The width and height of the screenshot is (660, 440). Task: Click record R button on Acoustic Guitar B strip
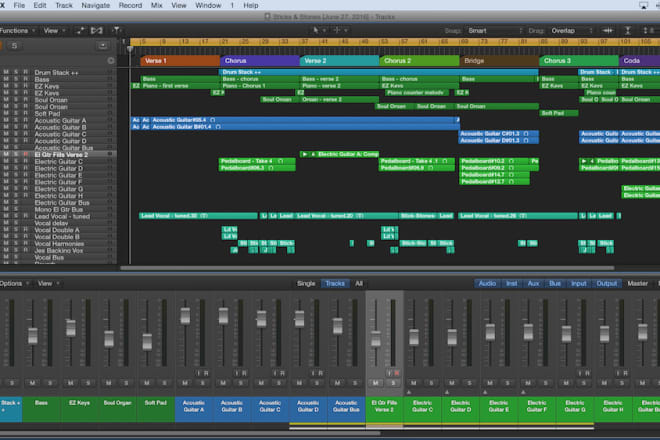point(244,373)
